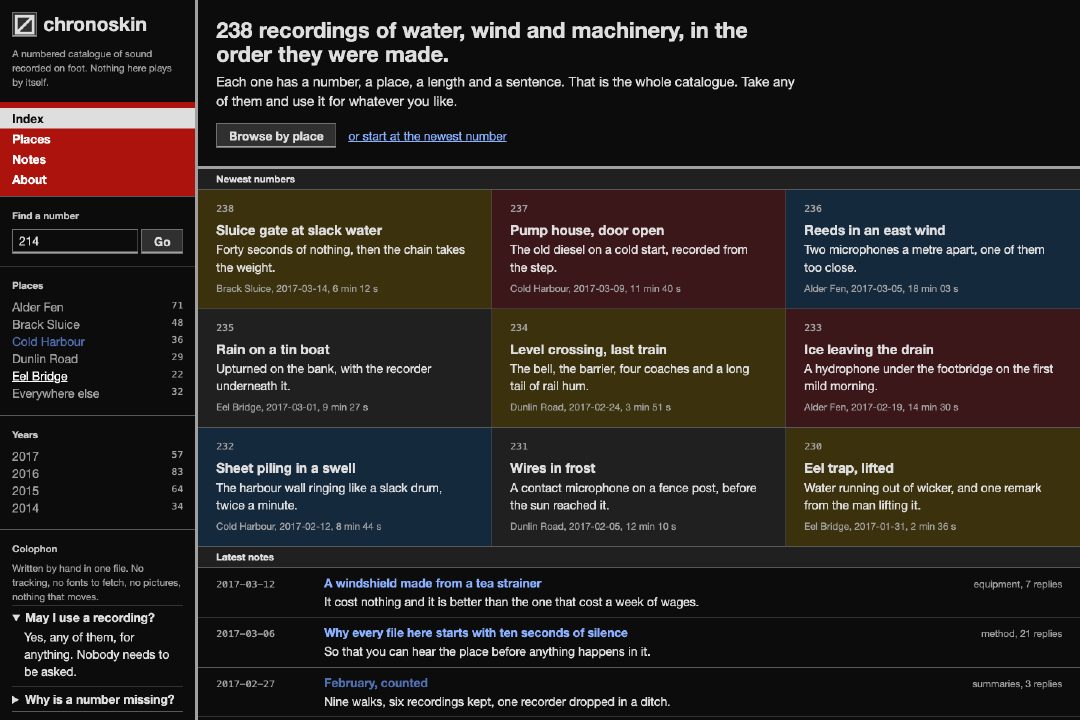Viewport: 1080px width, 720px height.
Task: Follow 'or start at the newest number' link
Action: pos(427,136)
